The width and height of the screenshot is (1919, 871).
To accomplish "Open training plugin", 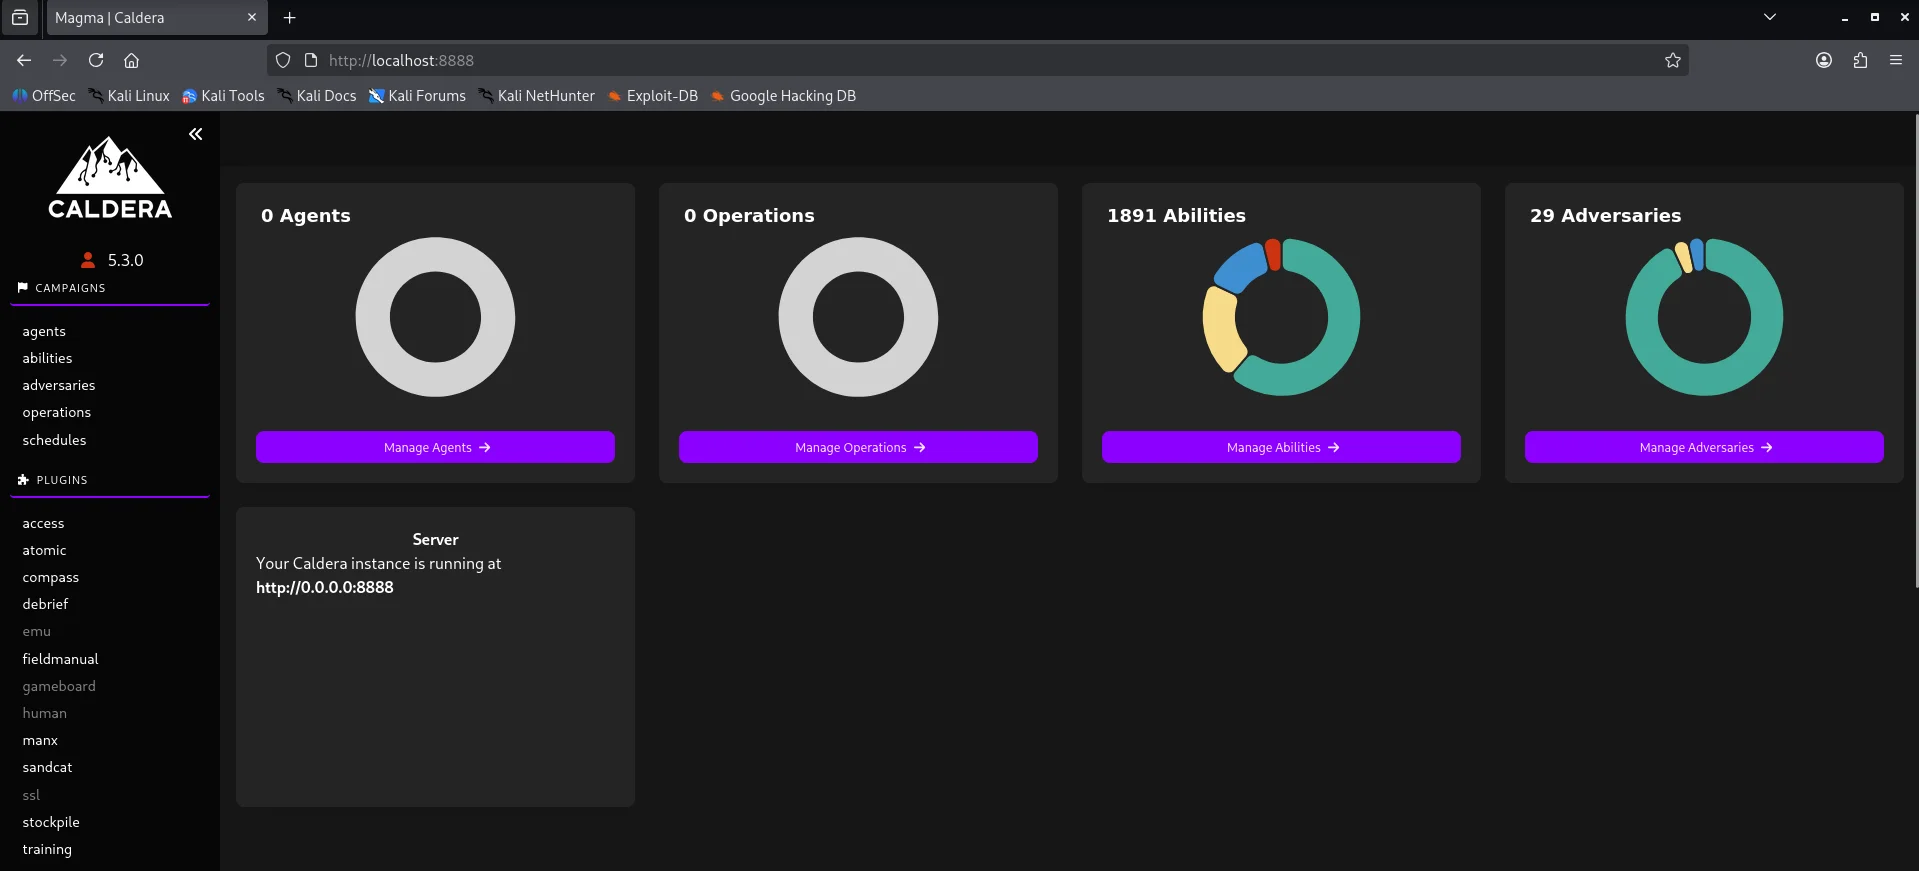I will [47, 849].
